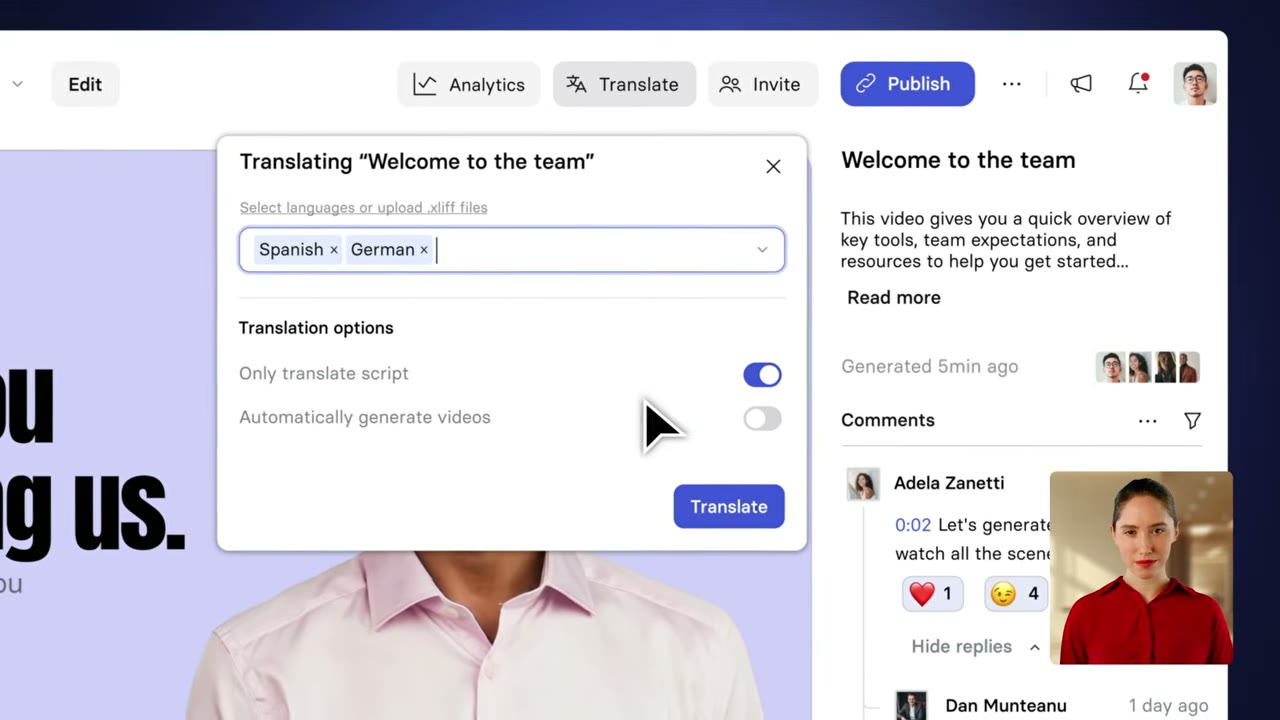Screen dimensions: 1280x720
Task: Click the heart reaction with count 1
Action: point(933,594)
